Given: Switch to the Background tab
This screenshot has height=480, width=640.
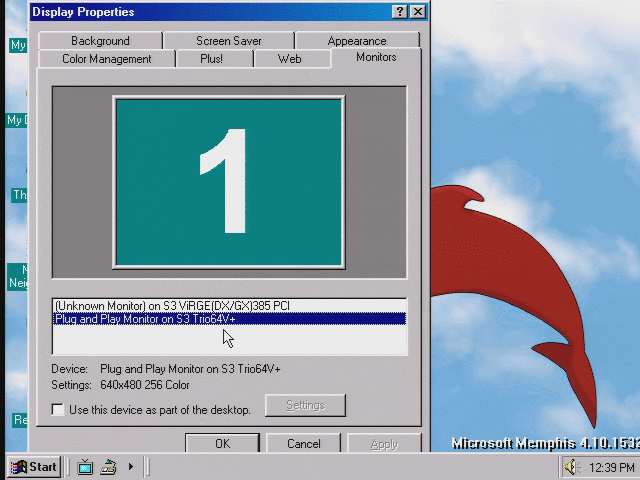Looking at the screenshot, I should click(100, 41).
